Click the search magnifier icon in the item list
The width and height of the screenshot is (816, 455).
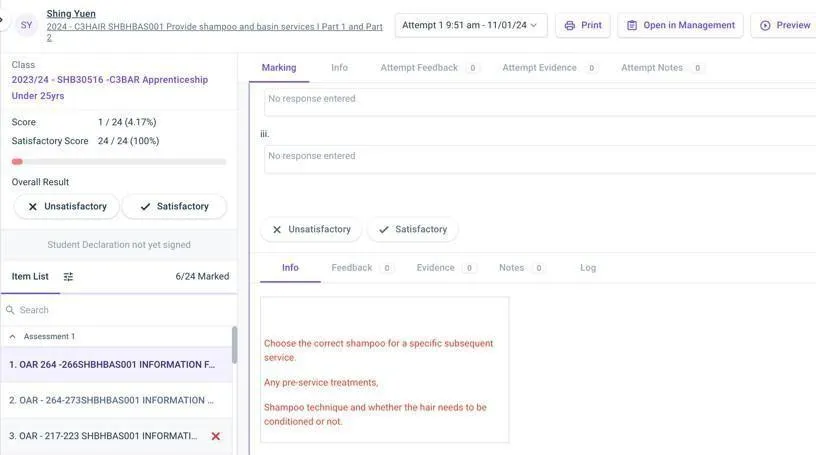coord(10,310)
